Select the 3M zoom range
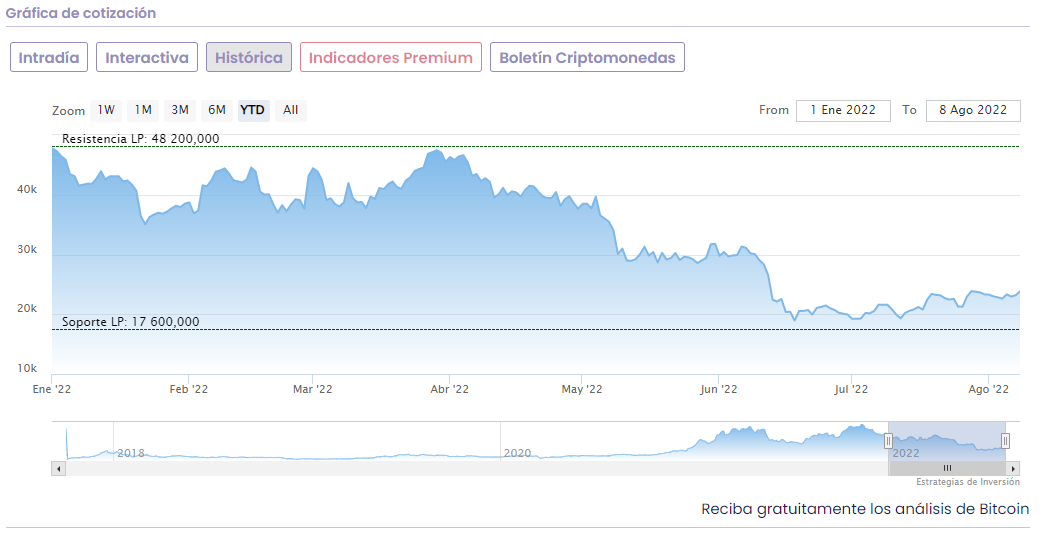Screen dimensions: 1043x544 [180, 110]
